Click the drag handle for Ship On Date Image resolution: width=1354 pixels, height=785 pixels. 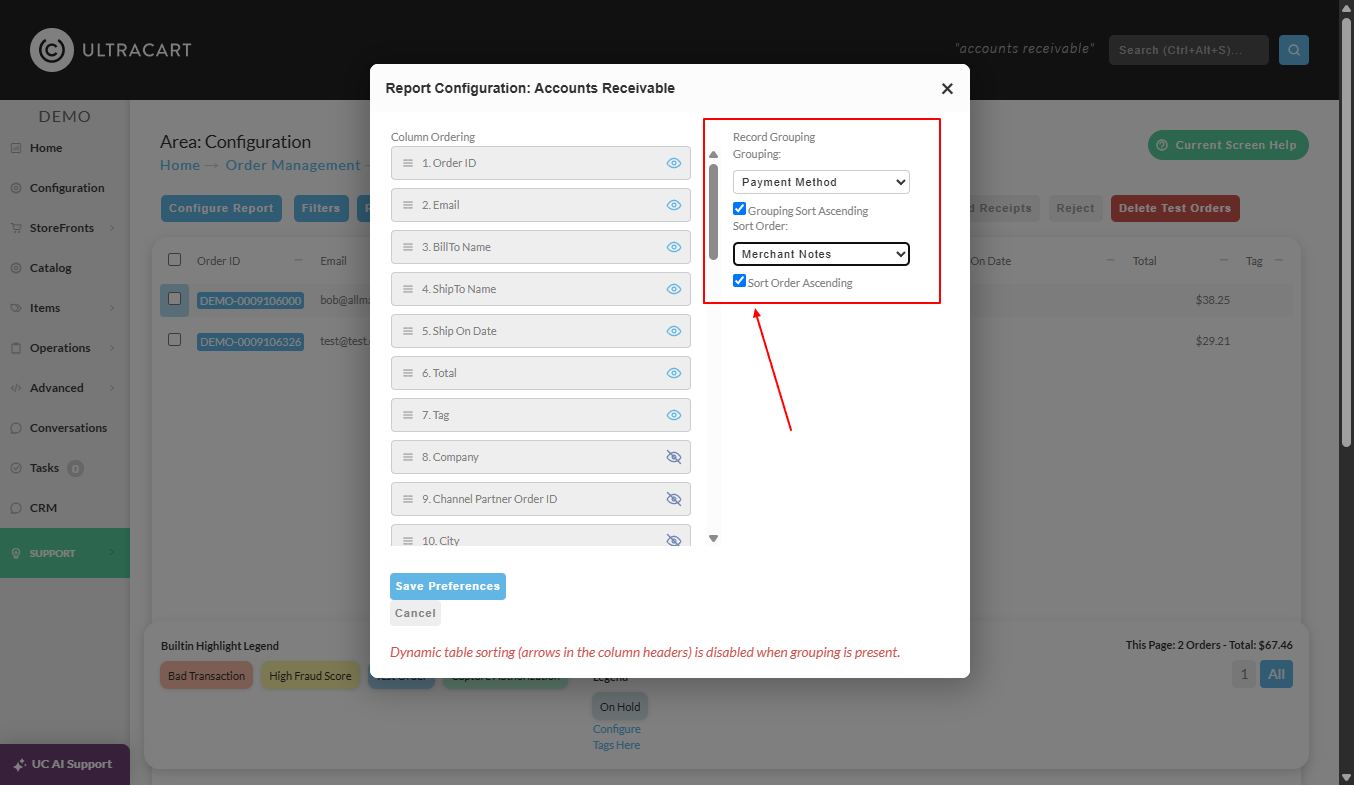[x=408, y=331]
